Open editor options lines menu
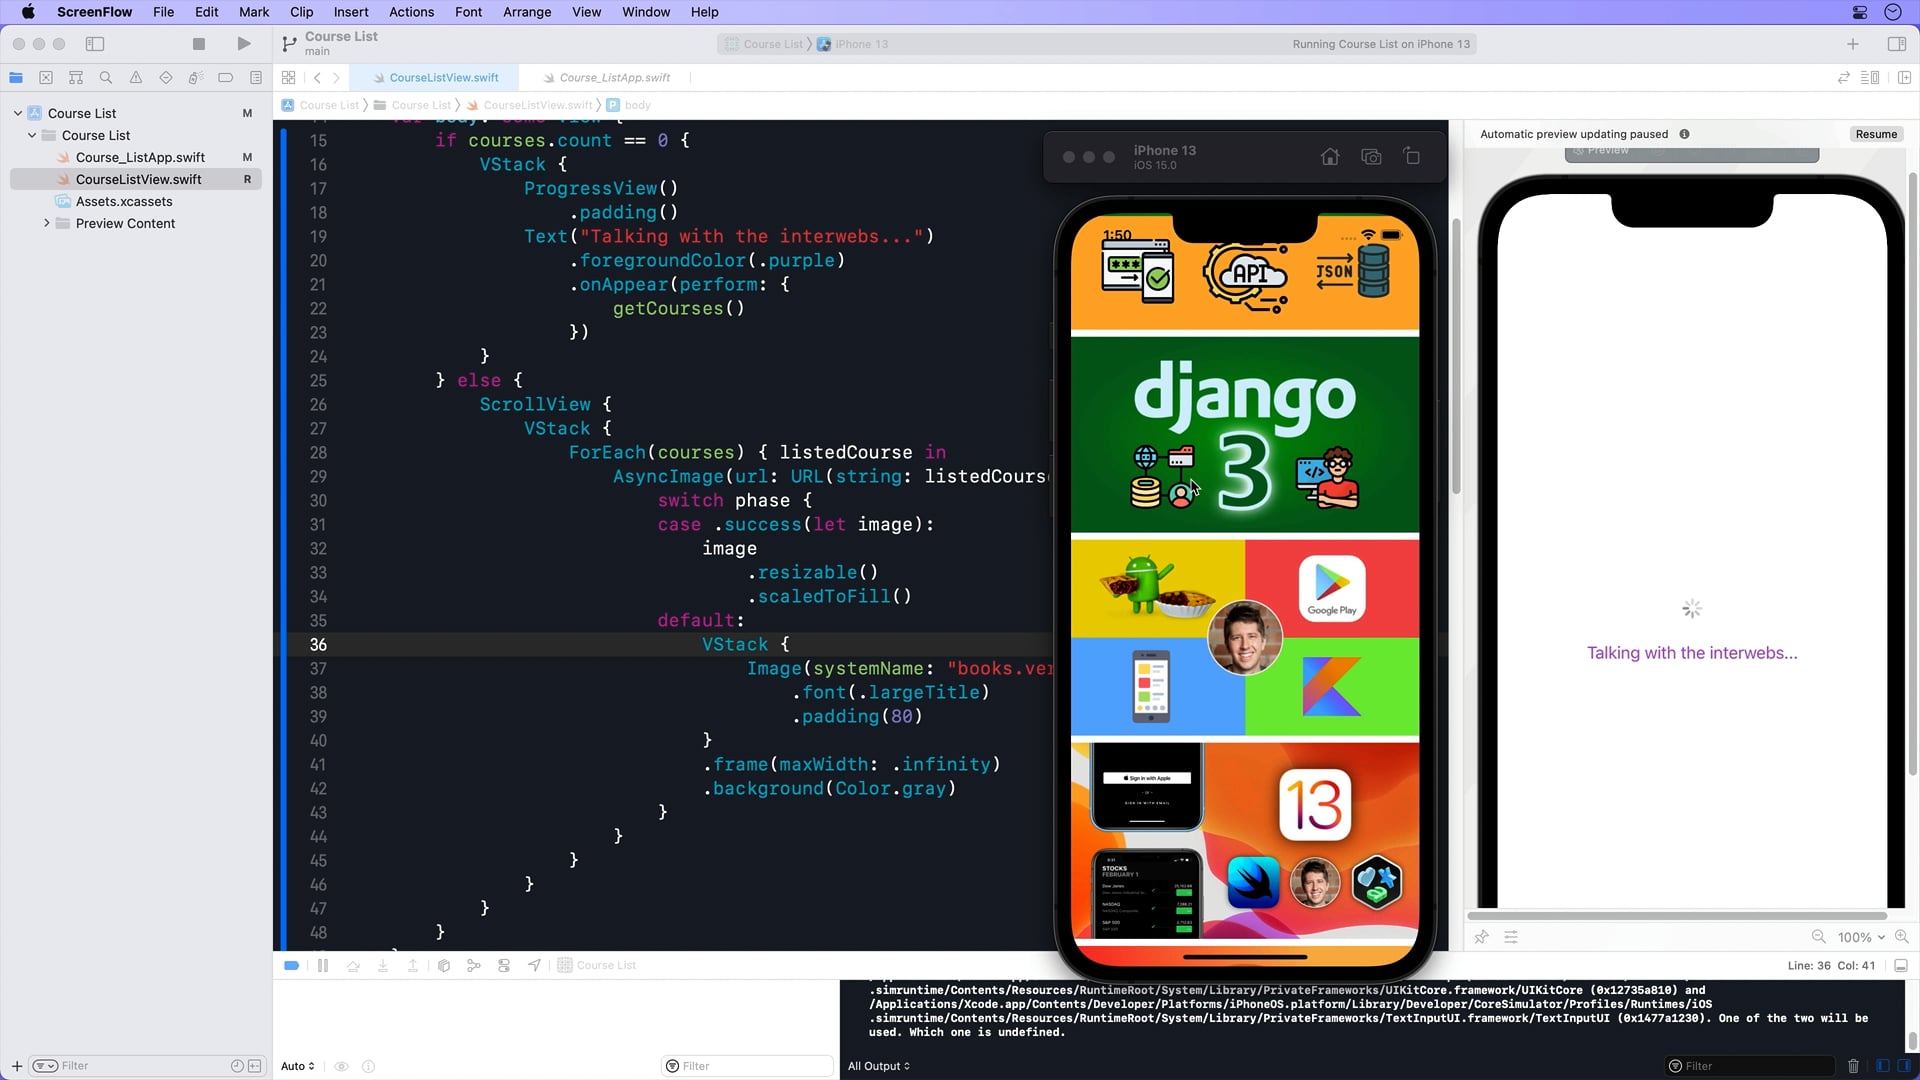Screen dimensions: 1920x1080 point(1870,77)
